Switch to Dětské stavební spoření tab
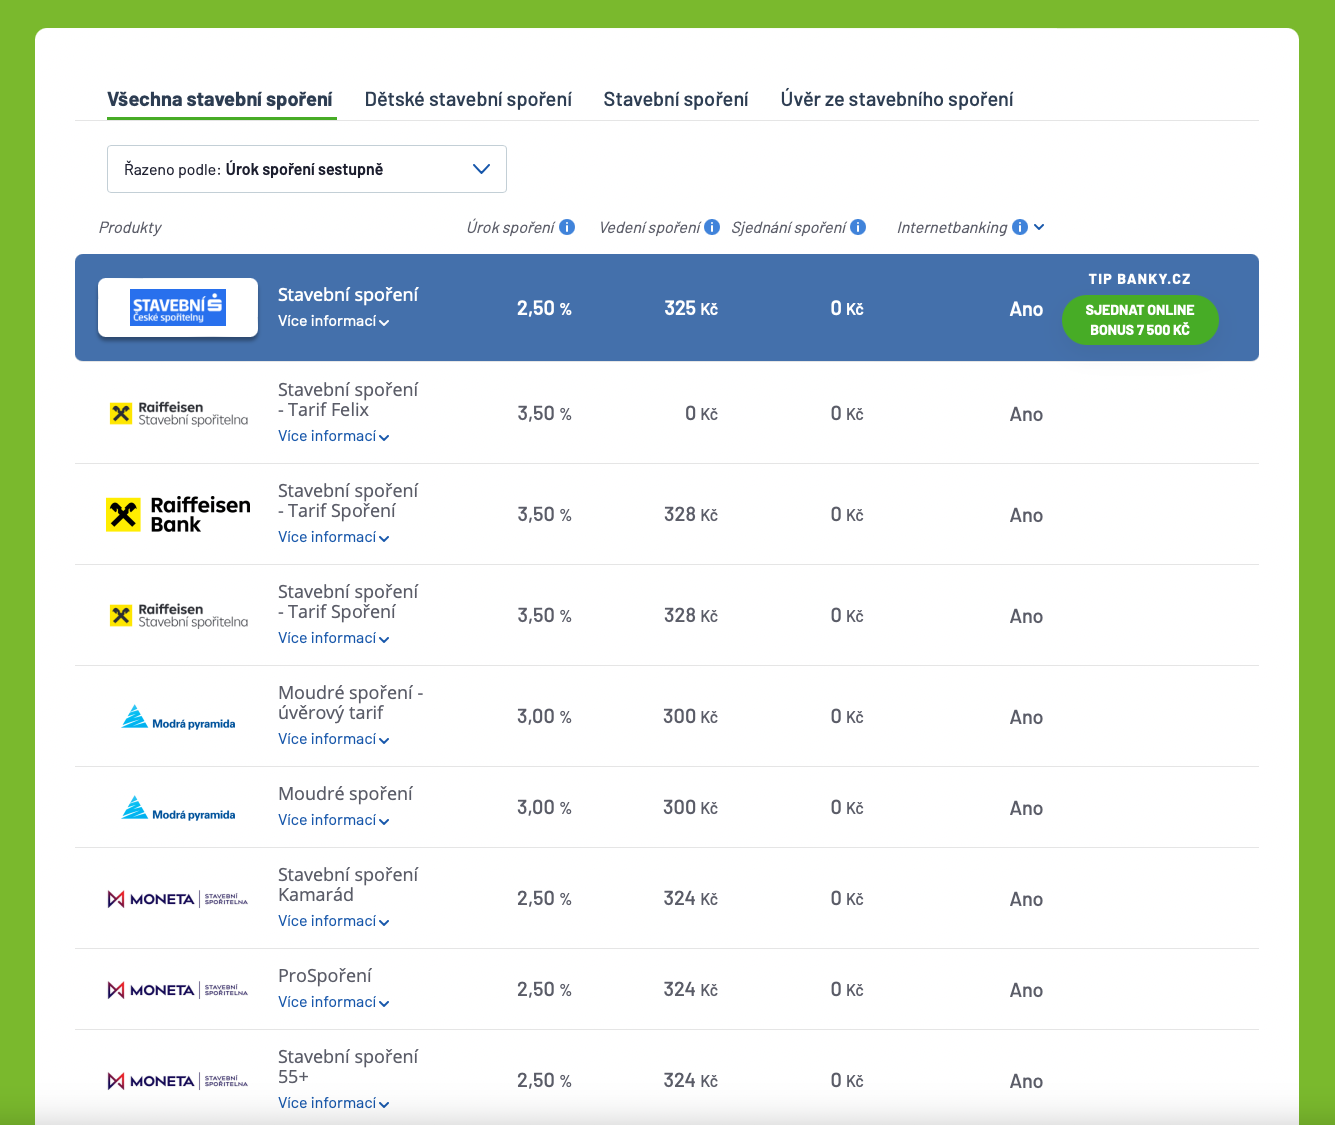Image resolution: width=1335 pixels, height=1125 pixels. [468, 99]
